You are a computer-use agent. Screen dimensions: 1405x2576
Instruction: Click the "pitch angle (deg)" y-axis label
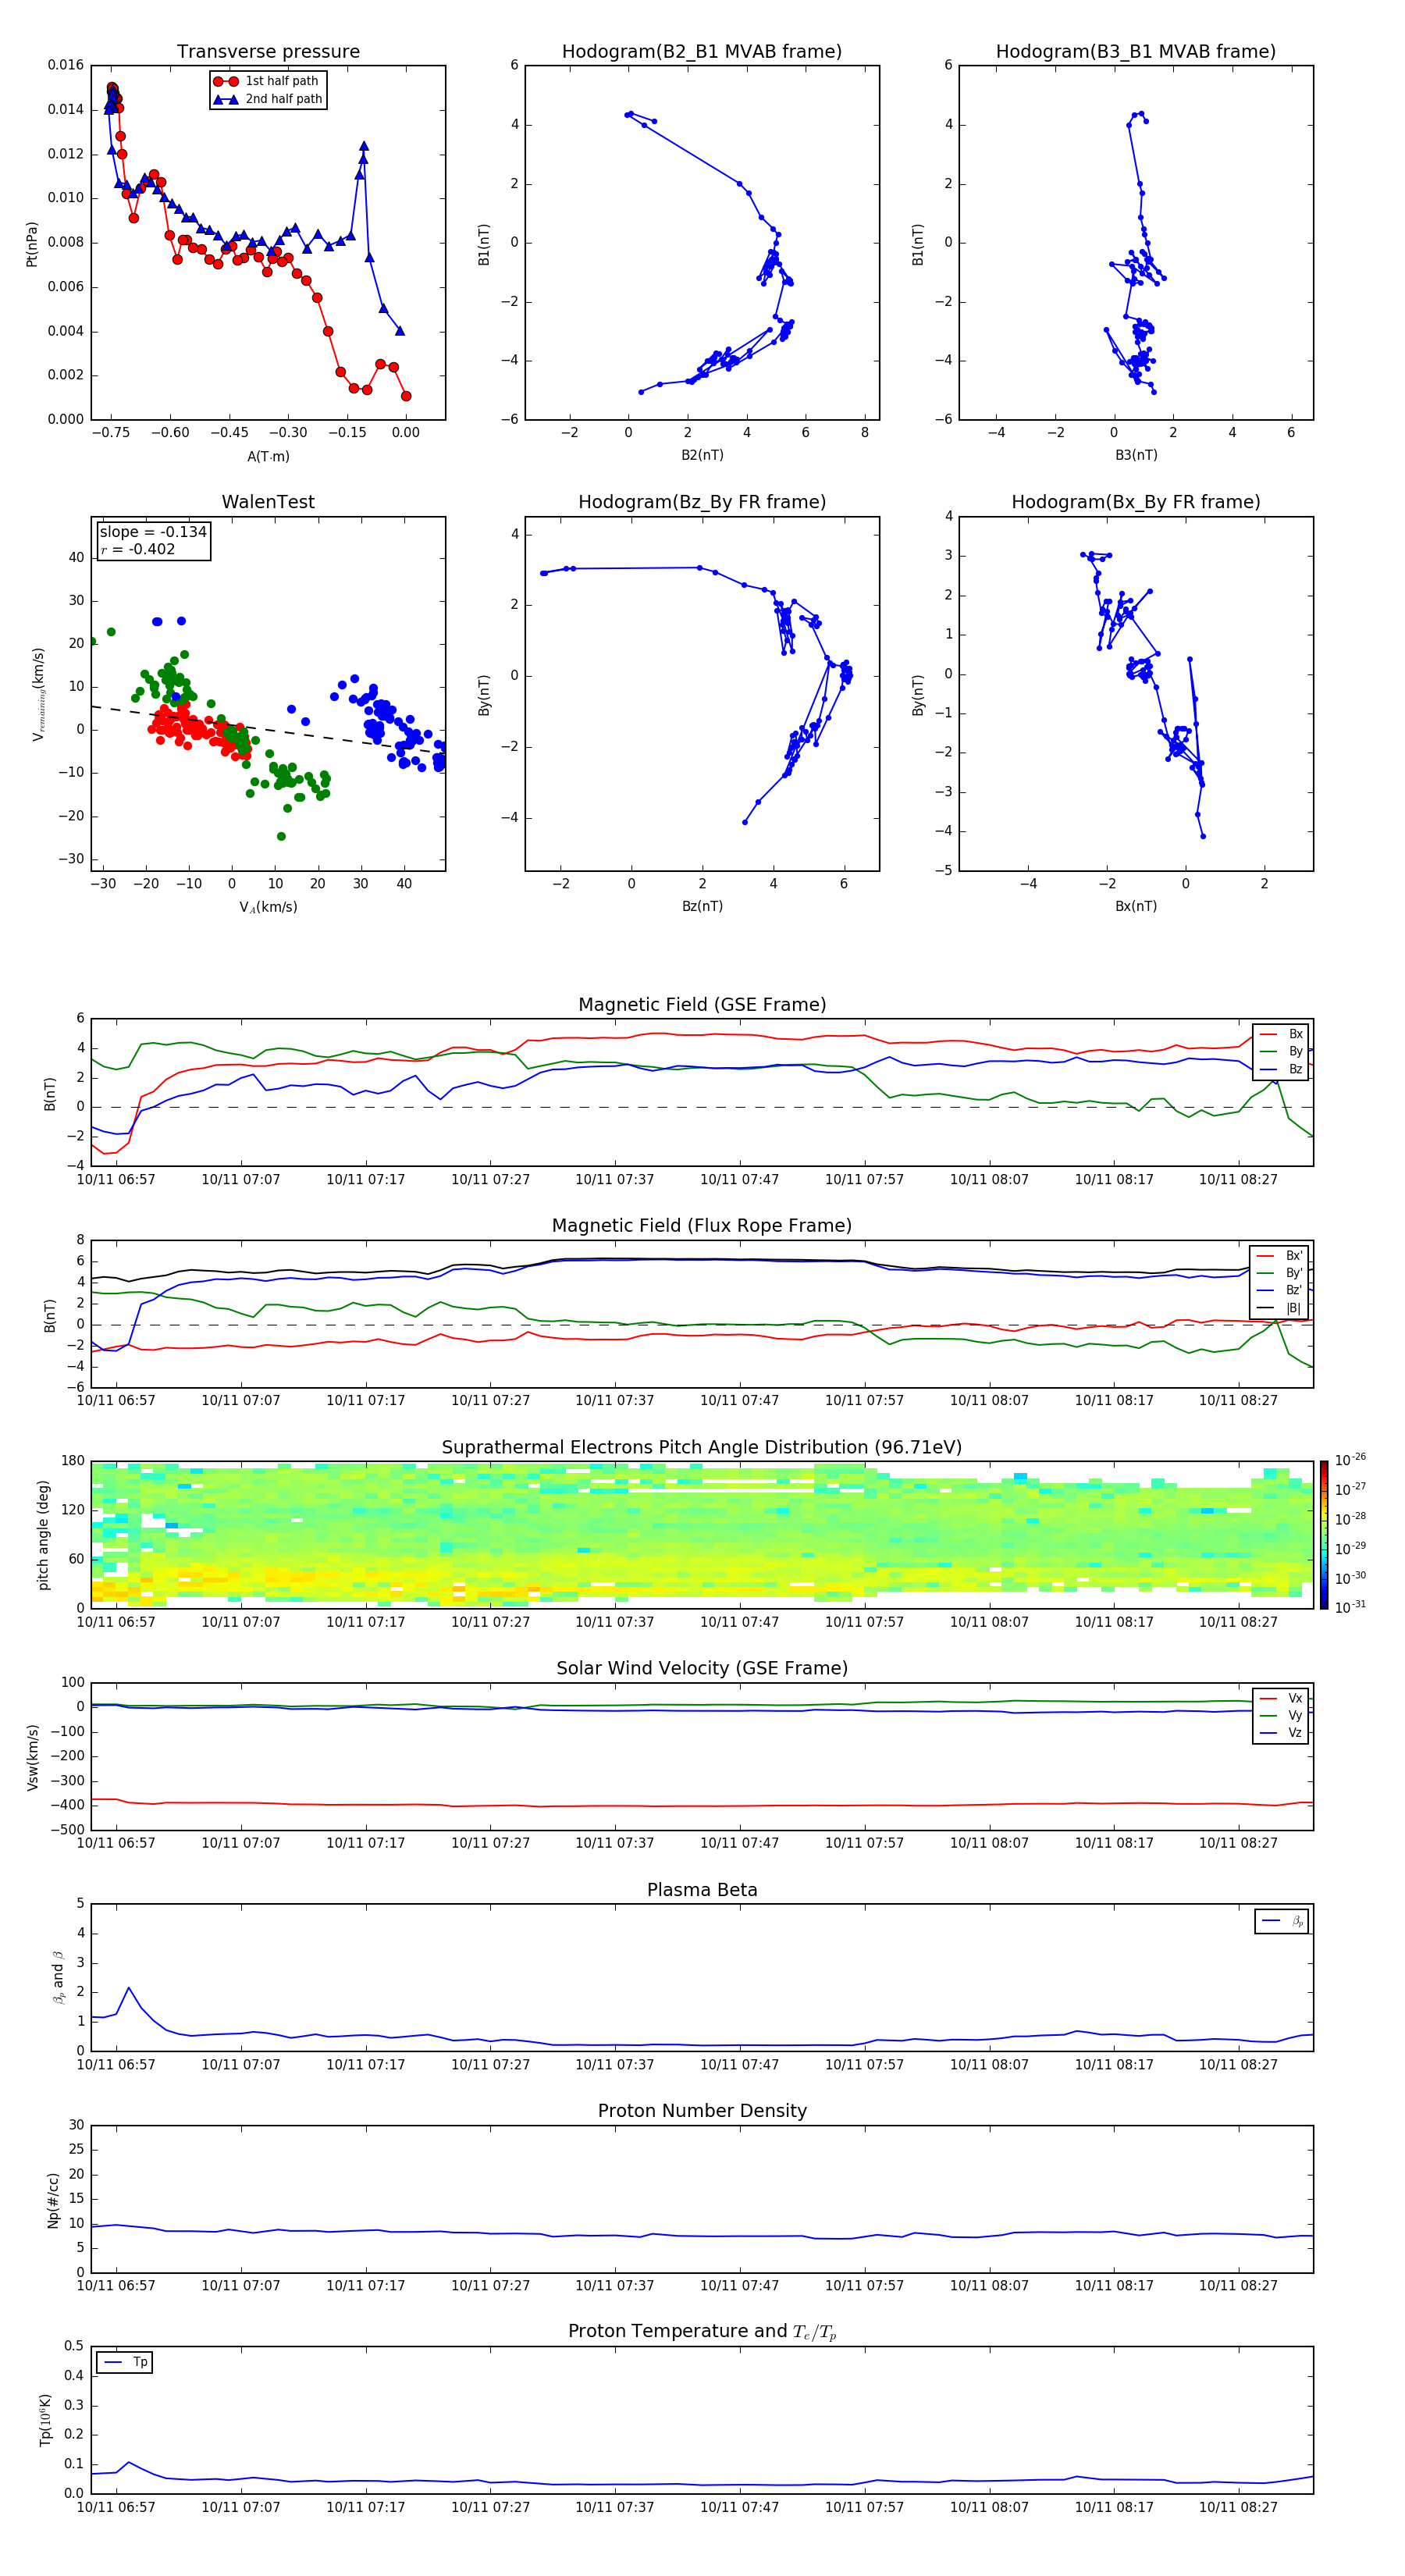coord(43,1535)
